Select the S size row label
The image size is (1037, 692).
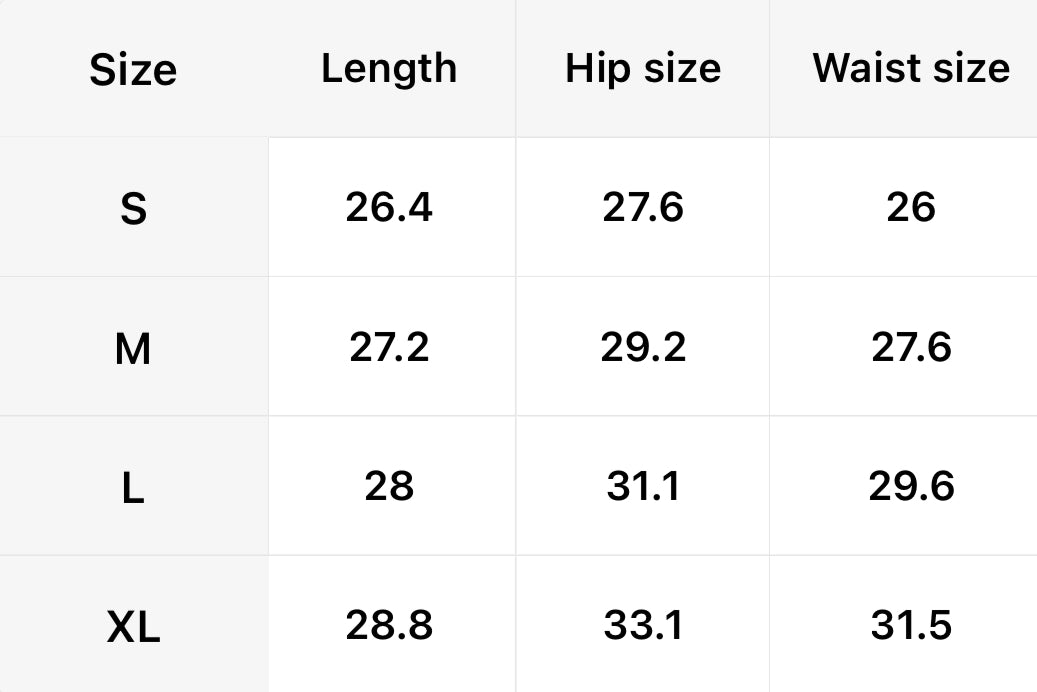pyautogui.click(x=133, y=209)
